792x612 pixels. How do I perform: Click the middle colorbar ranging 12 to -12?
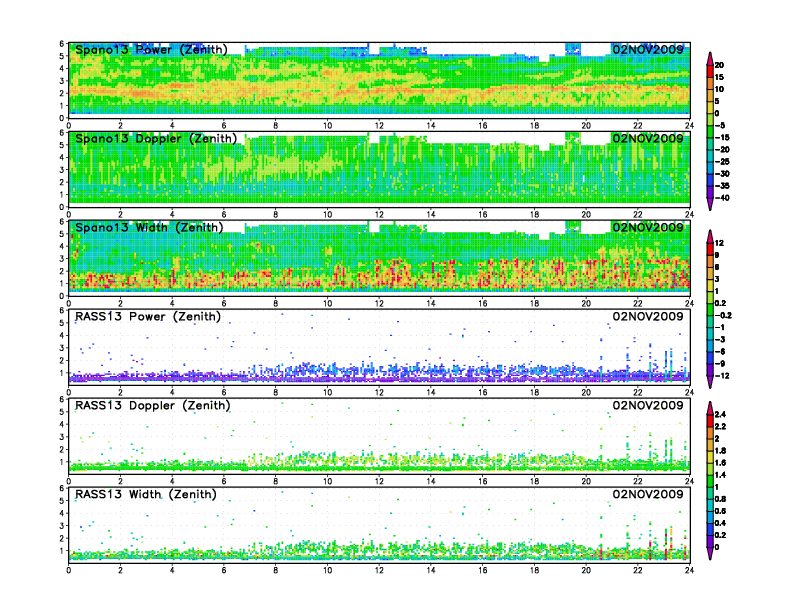pyautogui.click(x=710, y=309)
